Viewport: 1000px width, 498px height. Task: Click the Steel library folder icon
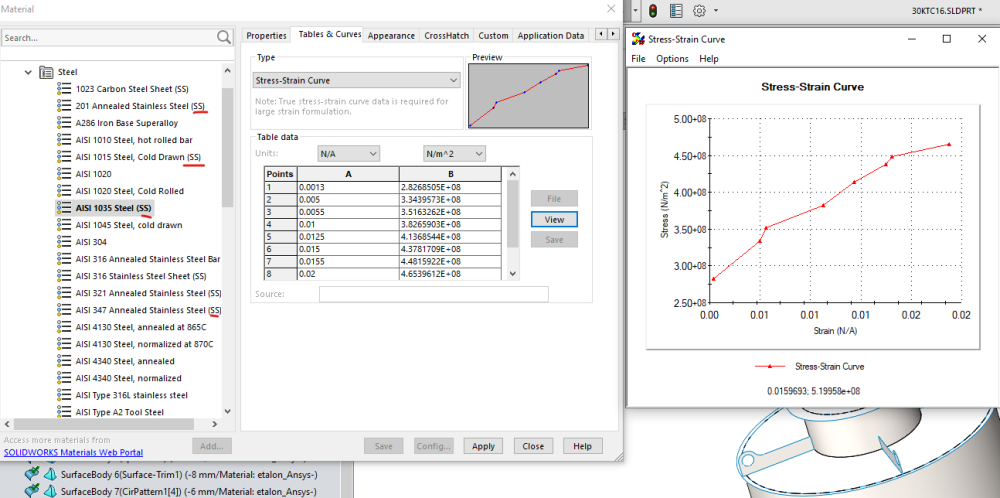coord(46,72)
